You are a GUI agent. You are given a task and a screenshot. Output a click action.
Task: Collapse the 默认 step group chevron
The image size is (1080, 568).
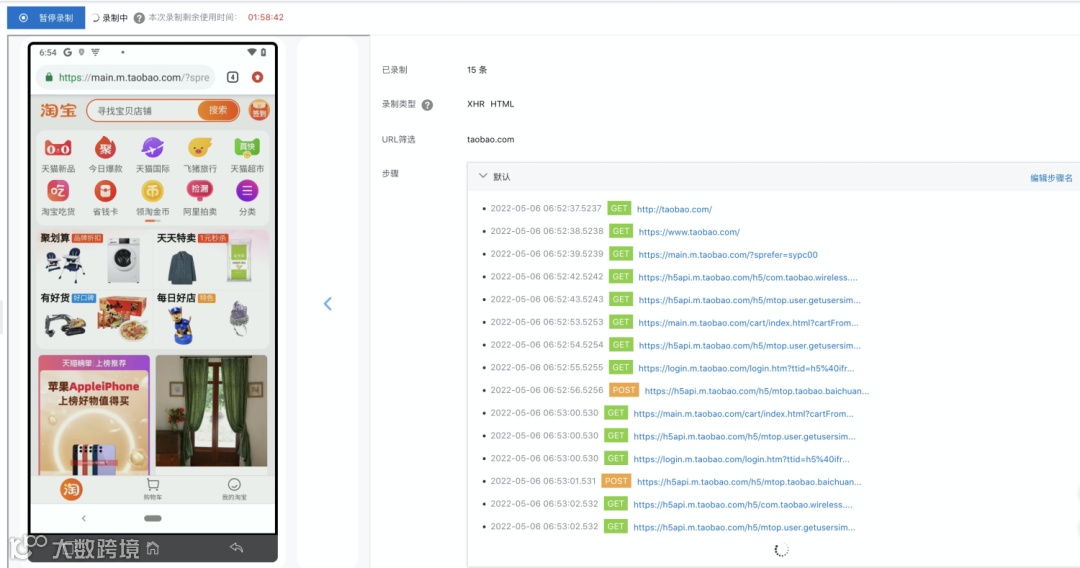pyautogui.click(x=483, y=176)
